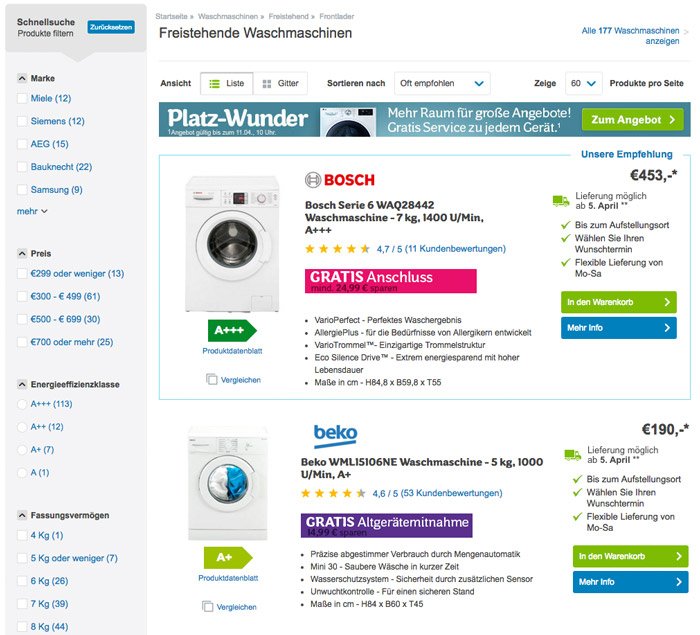The height and width of the screenshot is (635, 700).
Task: Collapse the Preis filter section
Action: pyautogui.click(x=22, y=253)
